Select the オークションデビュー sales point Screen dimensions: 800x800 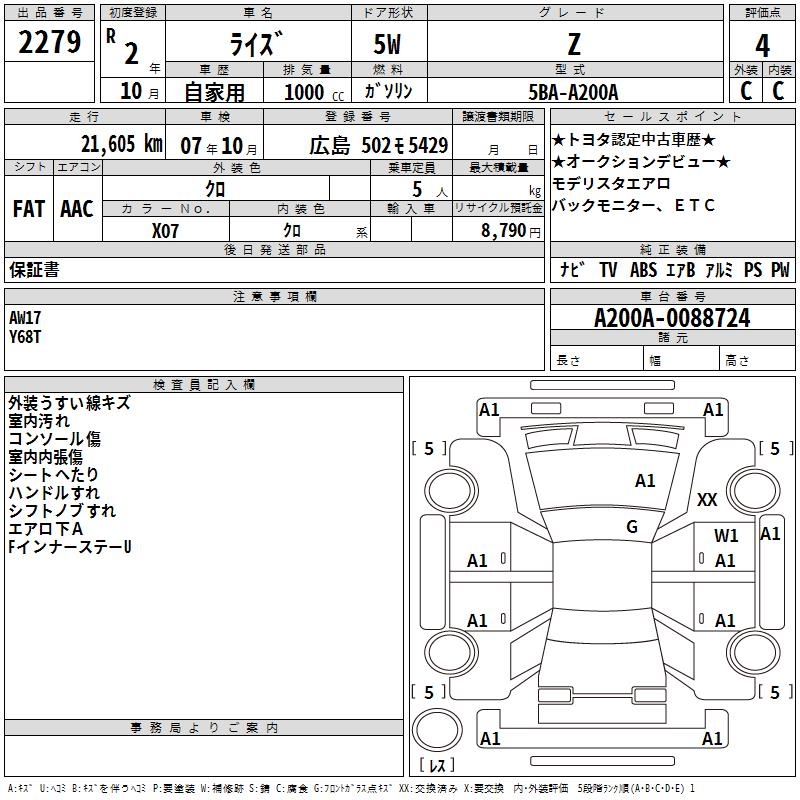[x=641, y=162]
